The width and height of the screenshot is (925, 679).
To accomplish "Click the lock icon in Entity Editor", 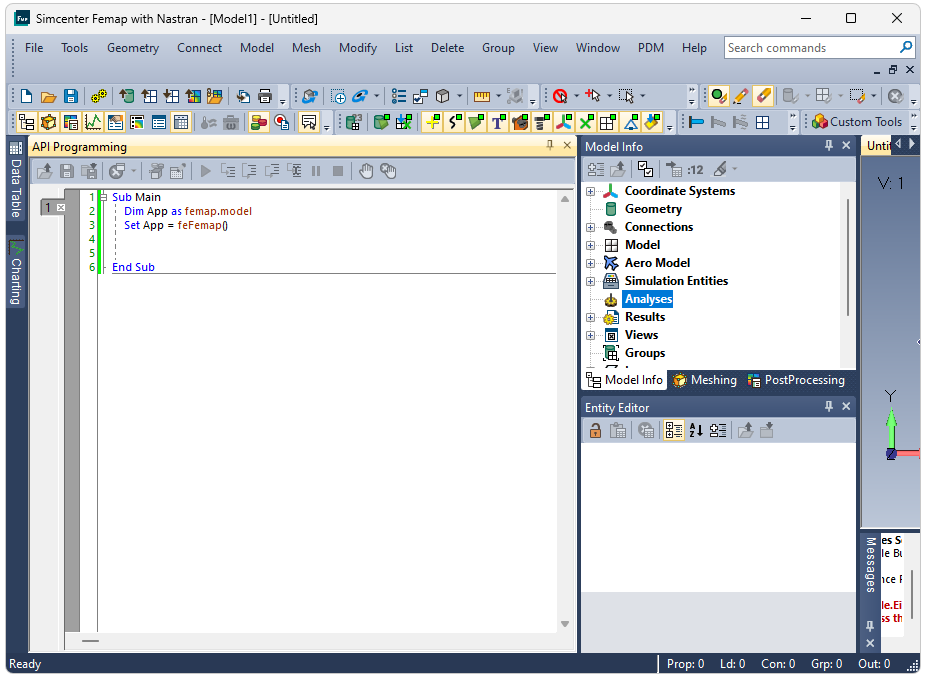I will [595, 431].
